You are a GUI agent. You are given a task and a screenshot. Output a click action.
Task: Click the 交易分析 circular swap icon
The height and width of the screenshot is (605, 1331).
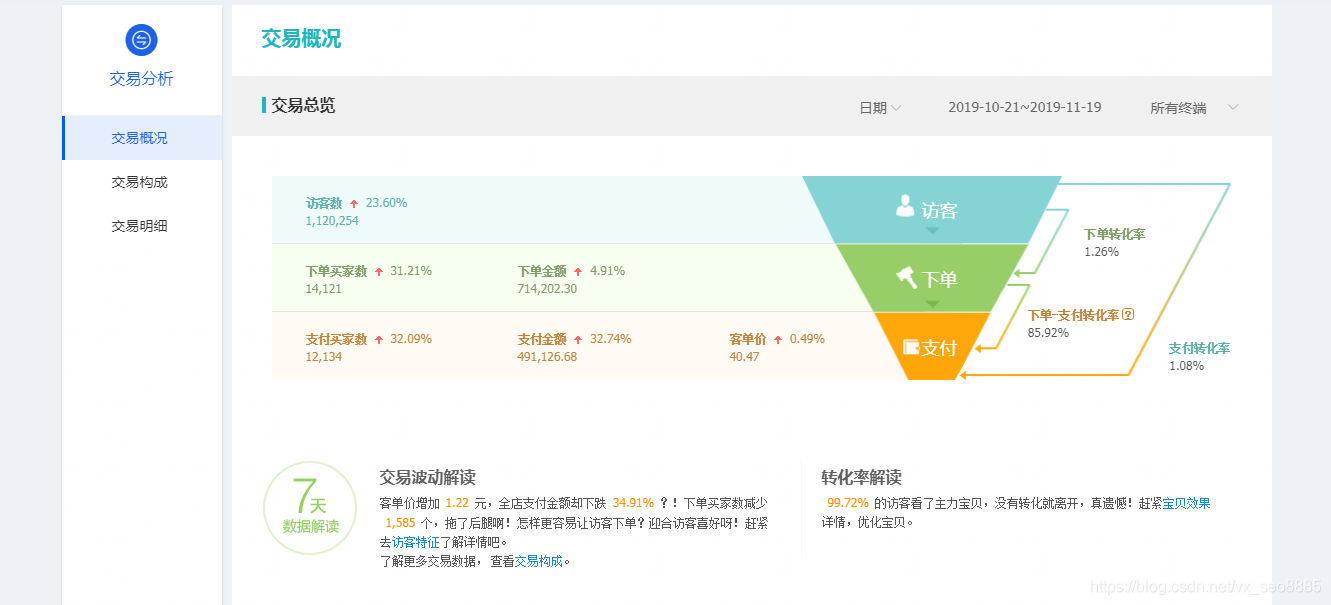click(x=141, y=39)
